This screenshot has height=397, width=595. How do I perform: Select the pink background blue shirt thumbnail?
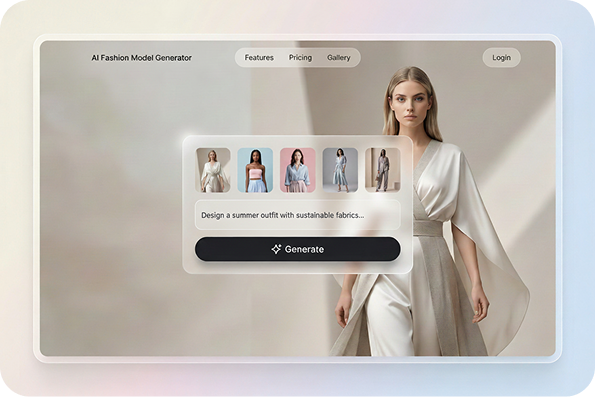coord(298,170)
